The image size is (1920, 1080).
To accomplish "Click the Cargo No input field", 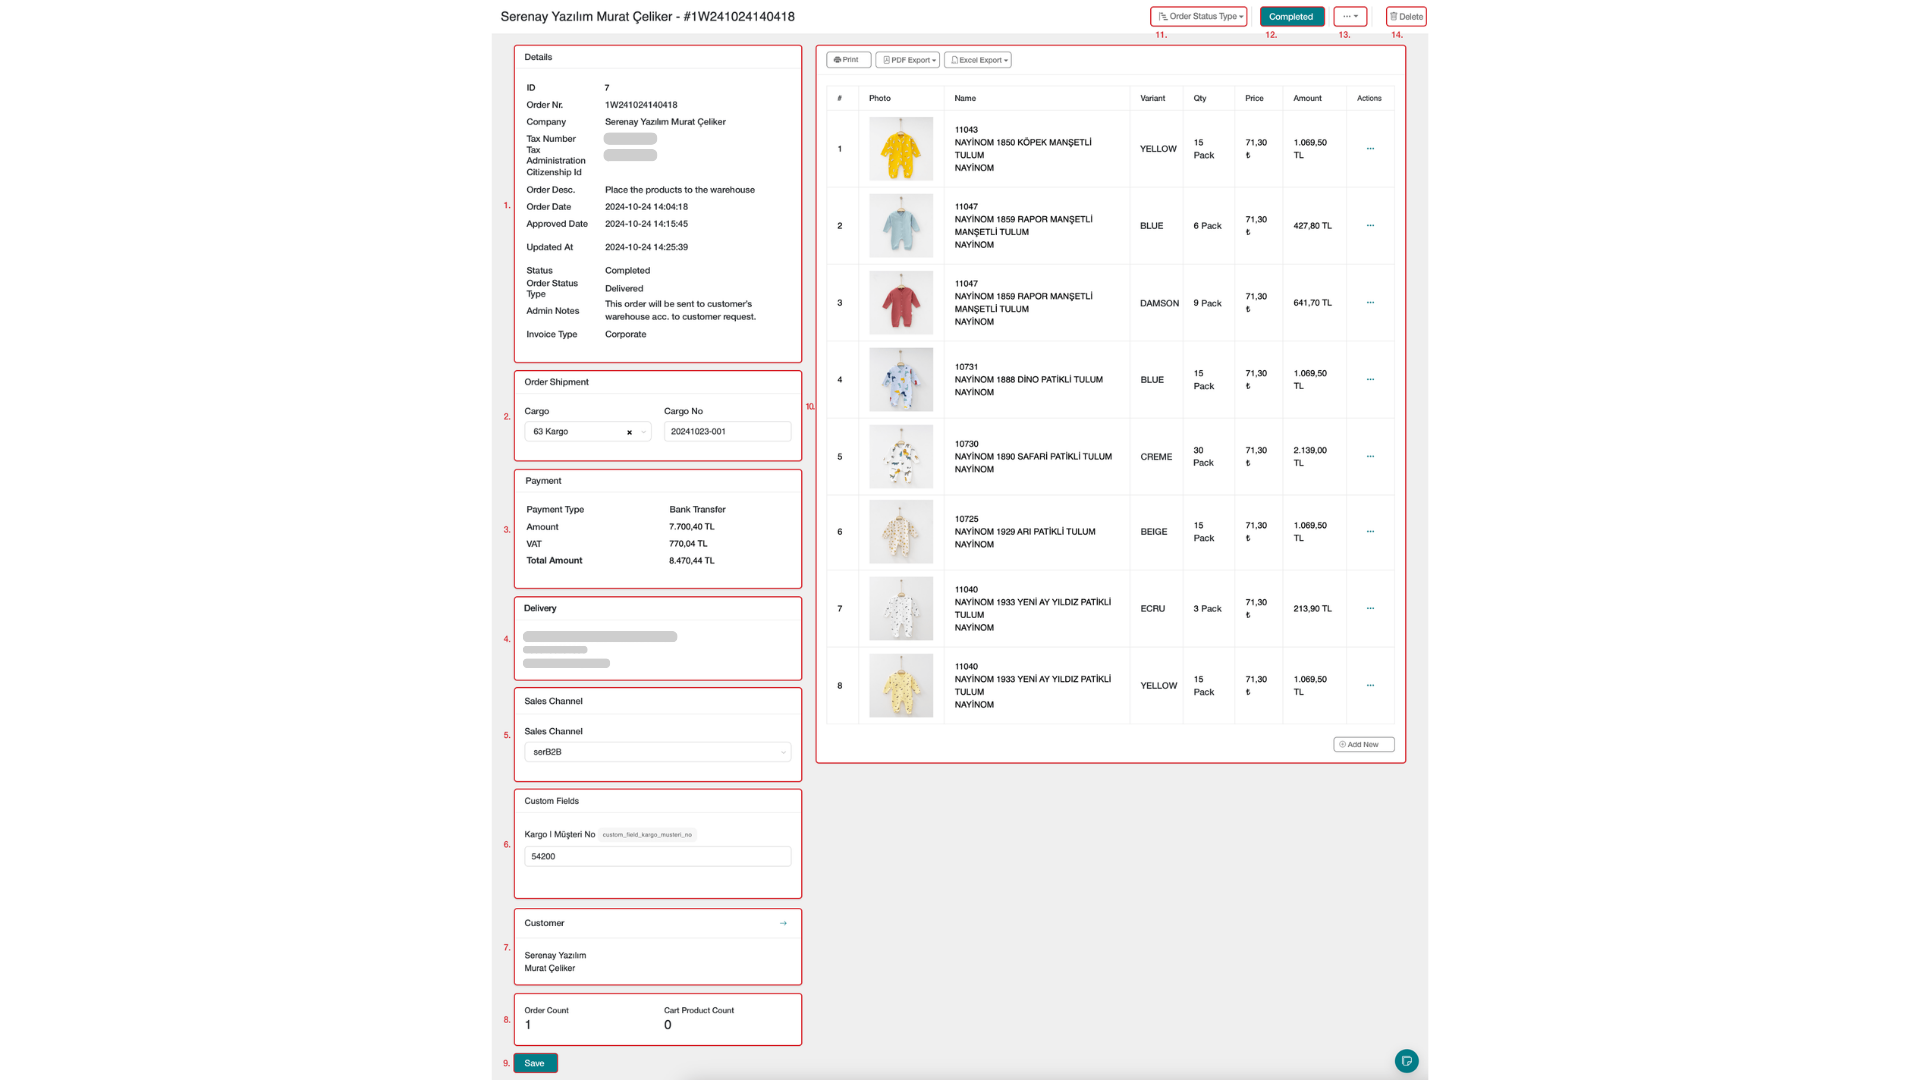I will coord(727,432).
